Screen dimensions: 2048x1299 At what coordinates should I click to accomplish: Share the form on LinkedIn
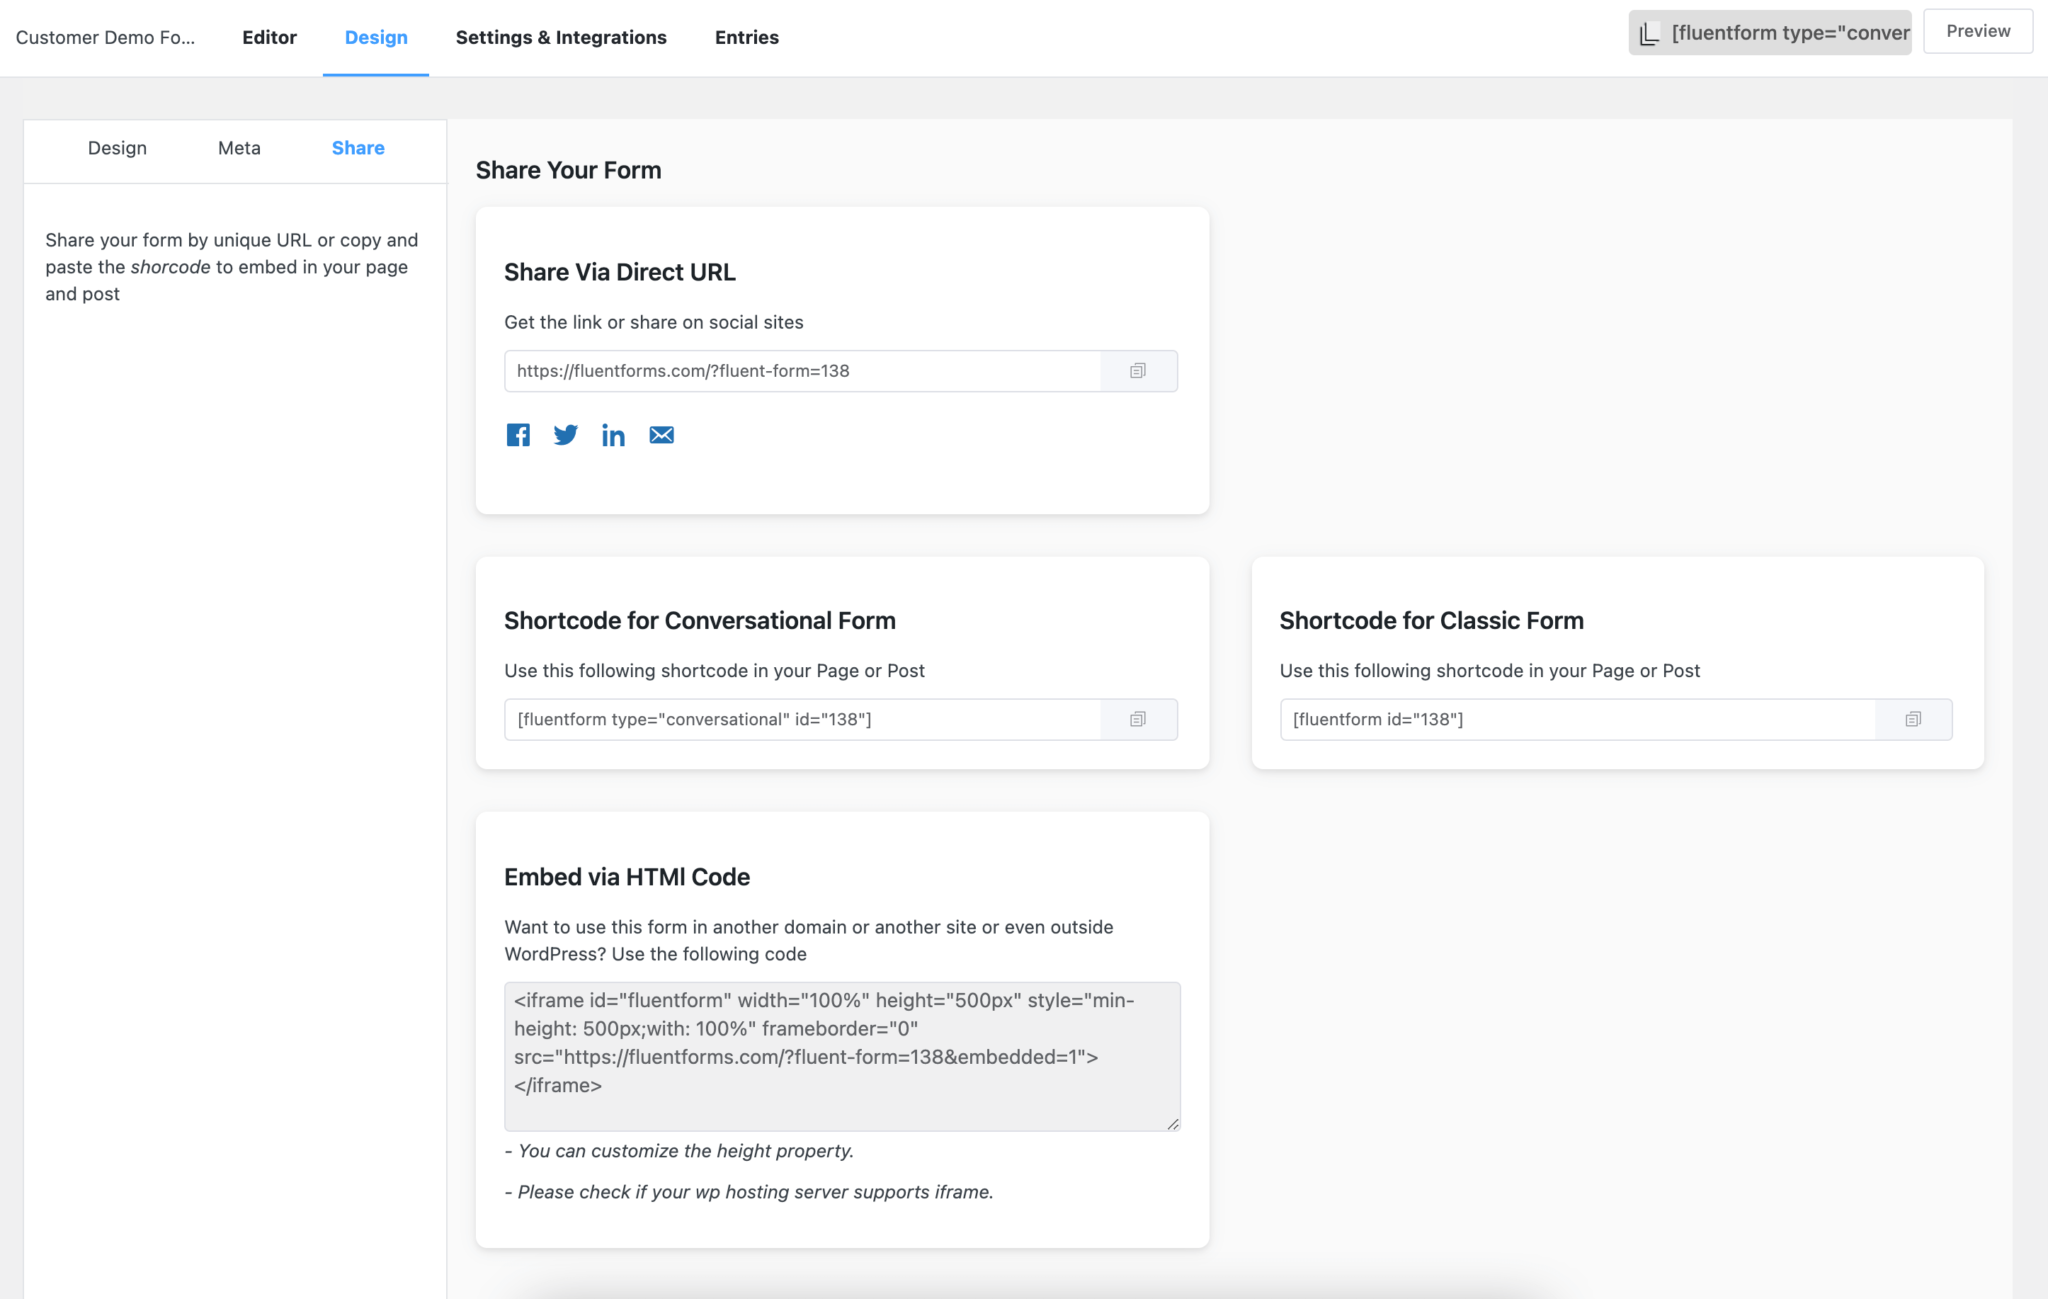pos(613,435)
